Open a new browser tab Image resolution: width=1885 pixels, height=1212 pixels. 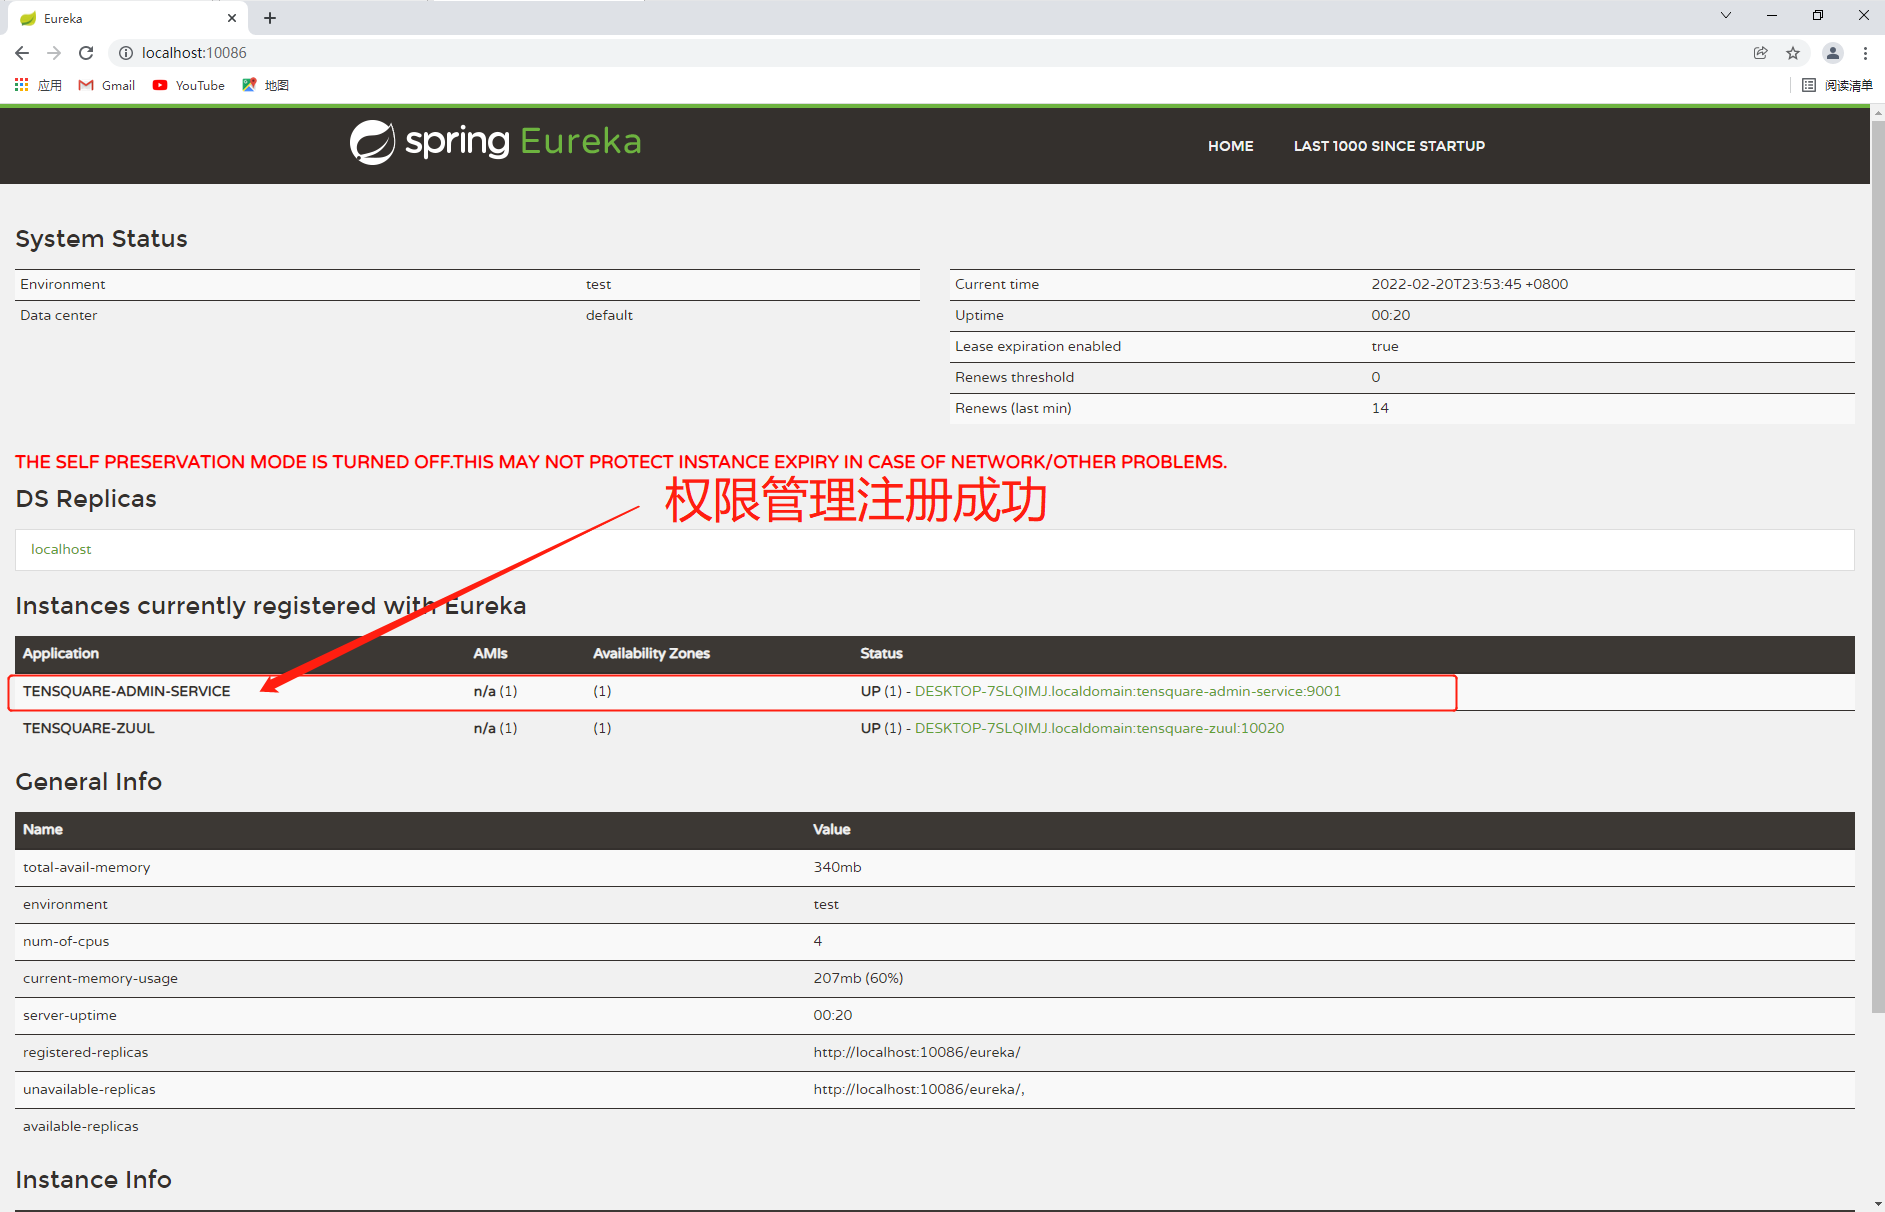[270, 18]
